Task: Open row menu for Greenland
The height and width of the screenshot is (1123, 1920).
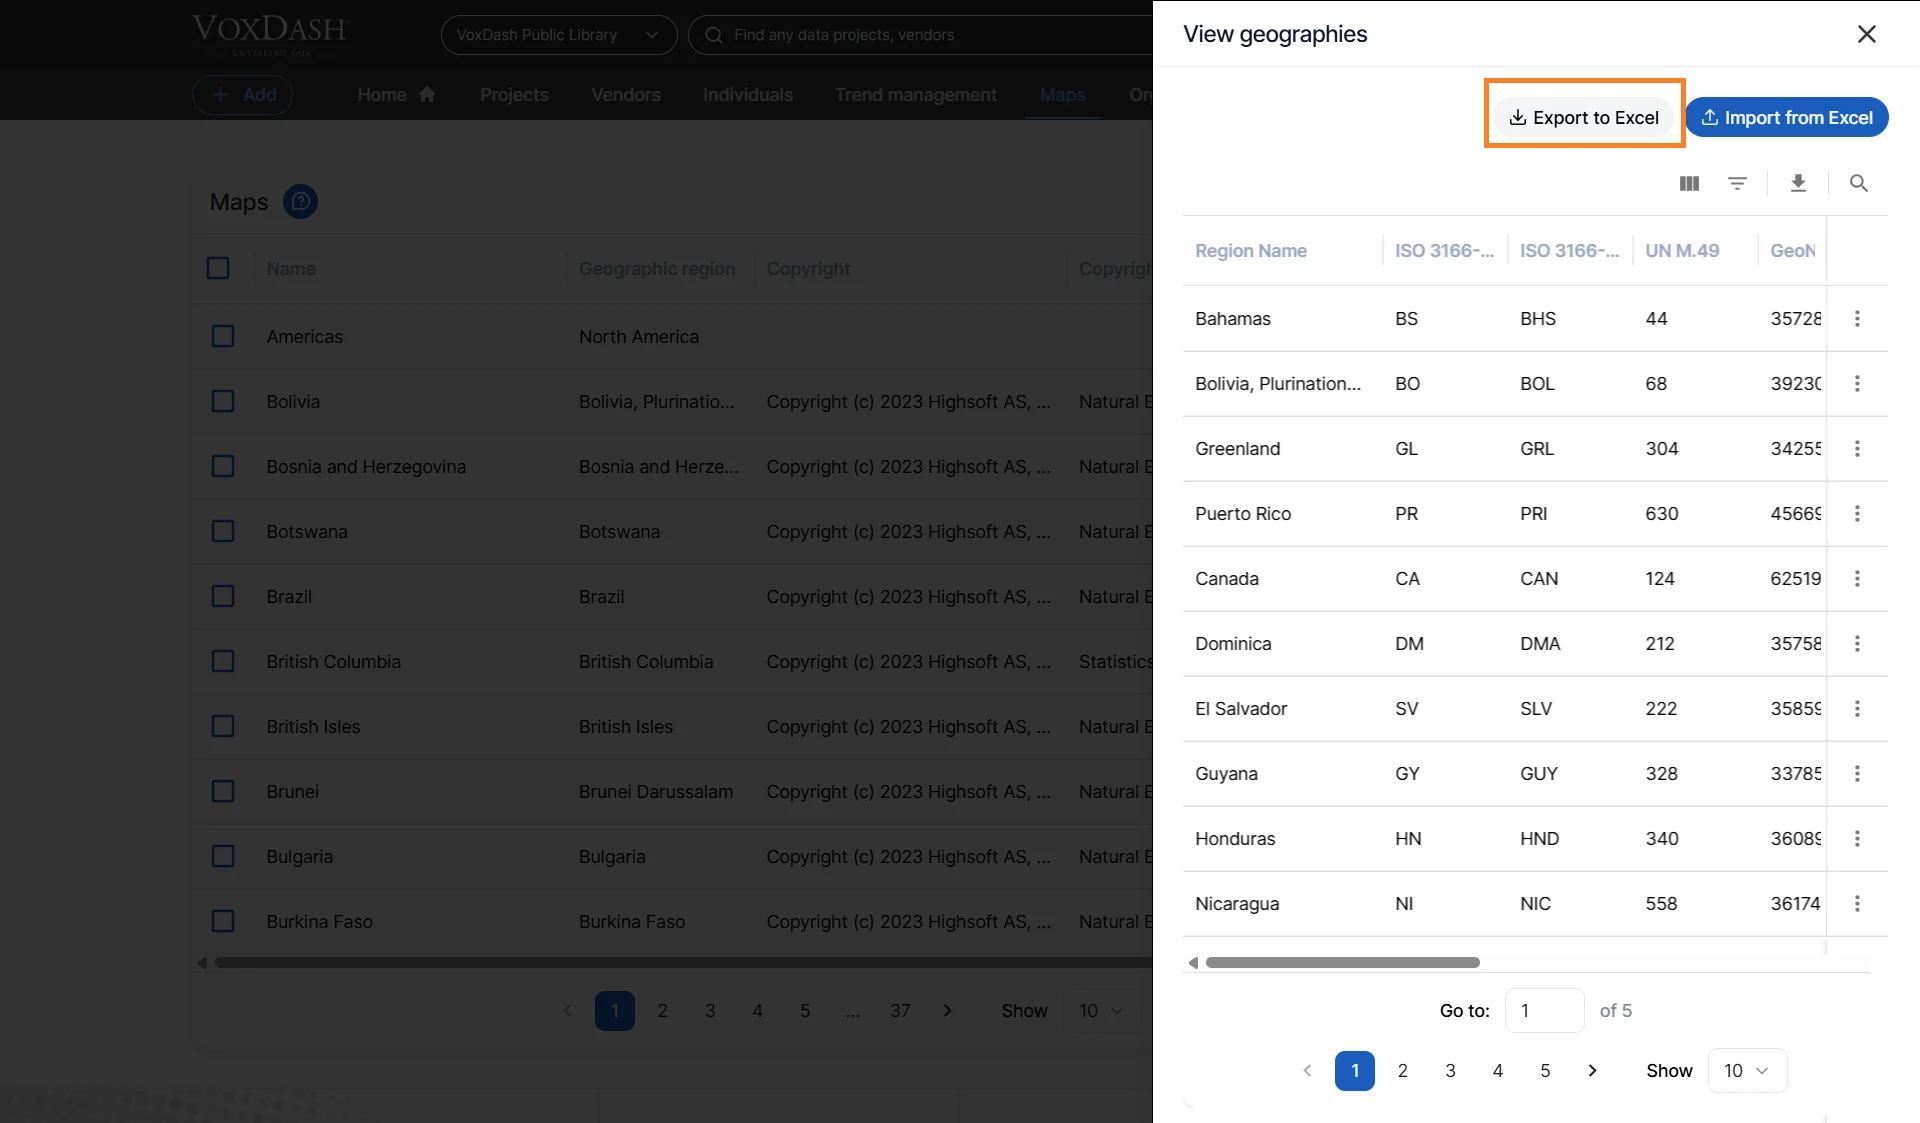Action: [x=1857, y=449]
